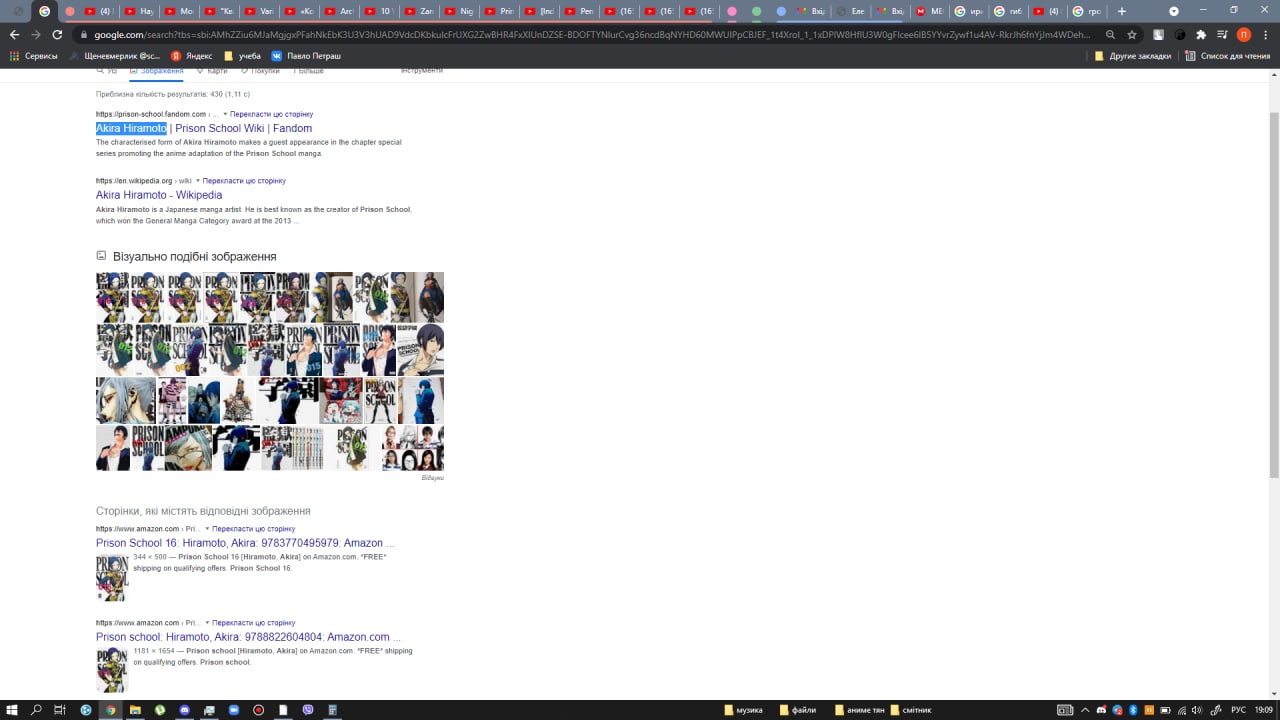
Task: Switch the РУС input language
Action: coord(1239,710)
